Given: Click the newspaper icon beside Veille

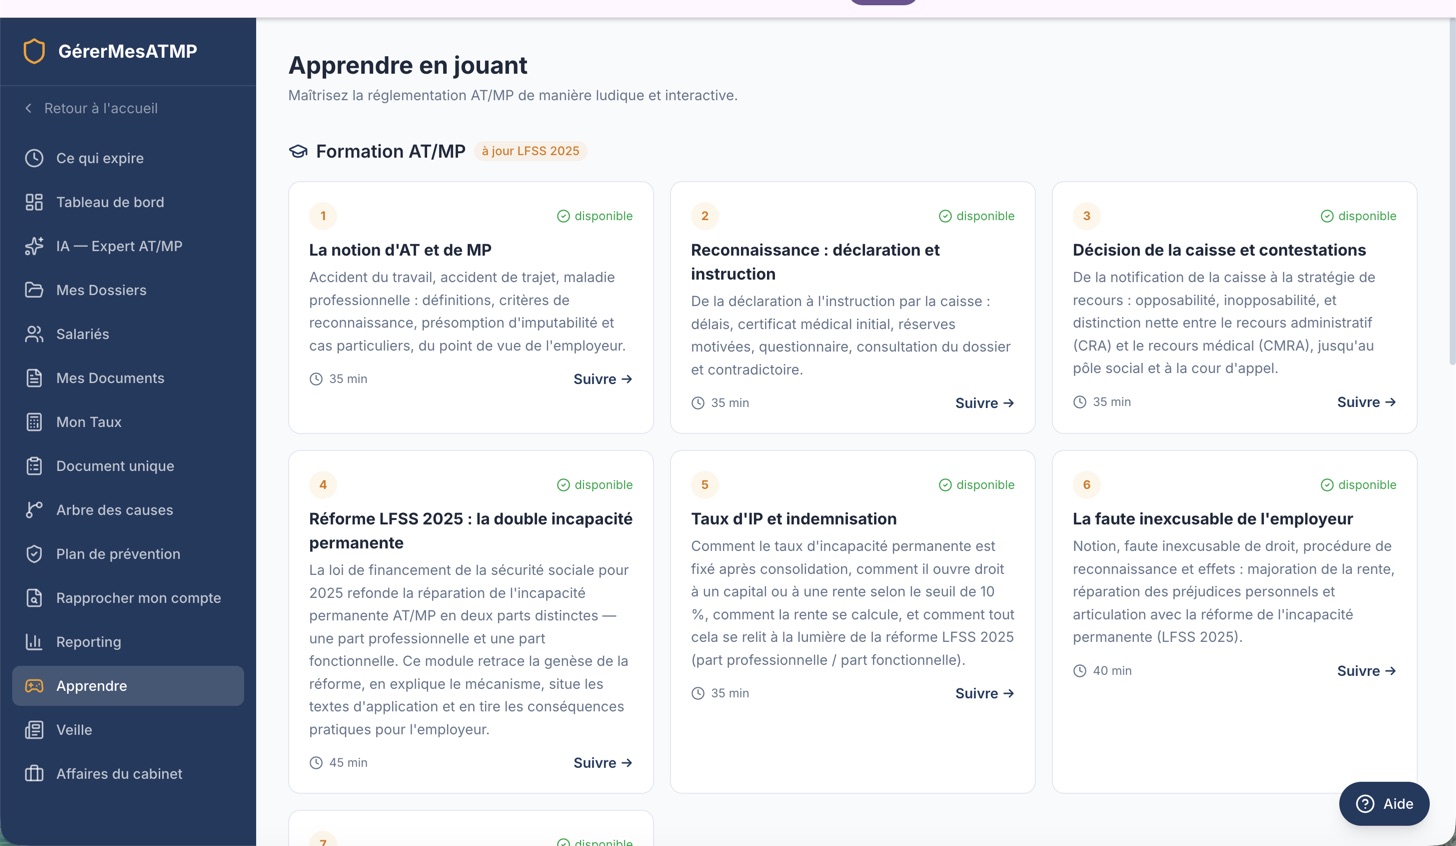Looking at the screenshot, I should pyautogui.click(x=34, y=730).
